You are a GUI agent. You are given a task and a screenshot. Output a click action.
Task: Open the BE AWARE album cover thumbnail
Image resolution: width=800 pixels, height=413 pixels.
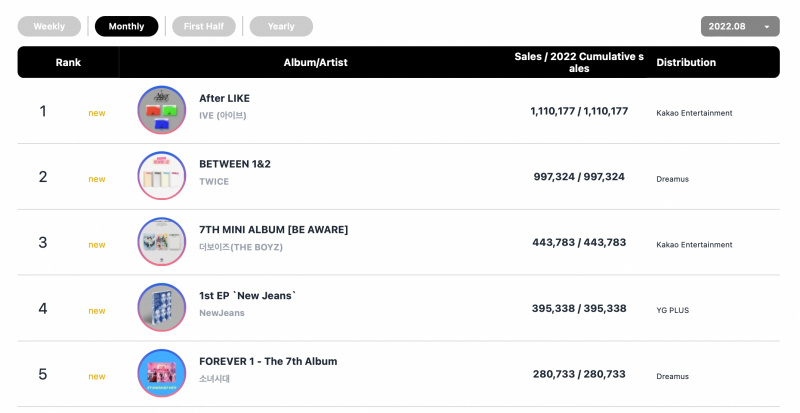coord(162,242)
